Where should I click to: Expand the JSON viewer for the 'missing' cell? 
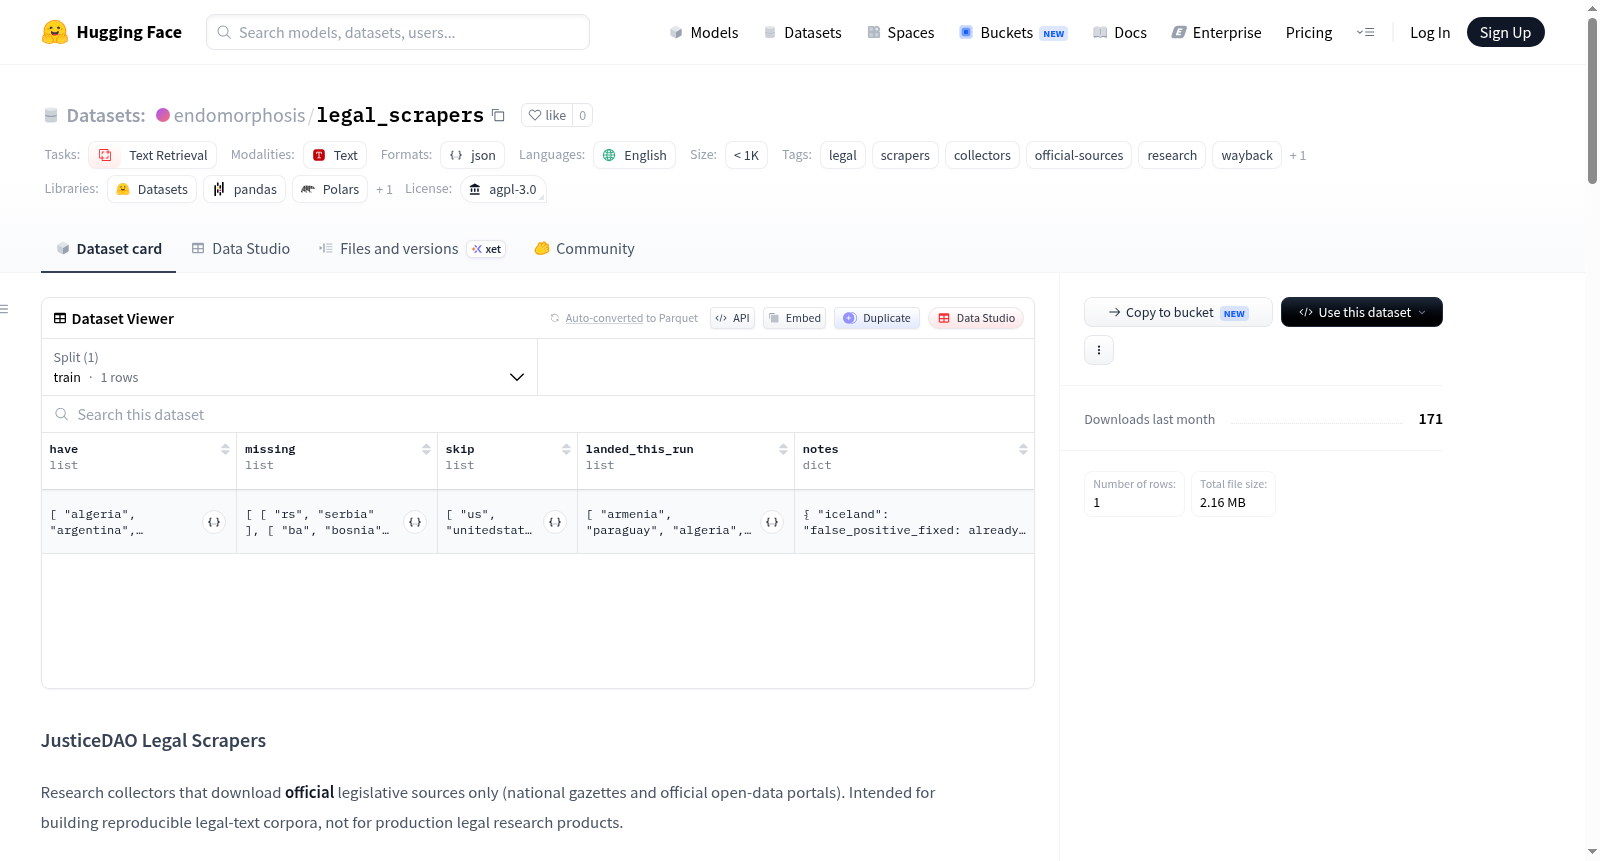click(415, 522)
